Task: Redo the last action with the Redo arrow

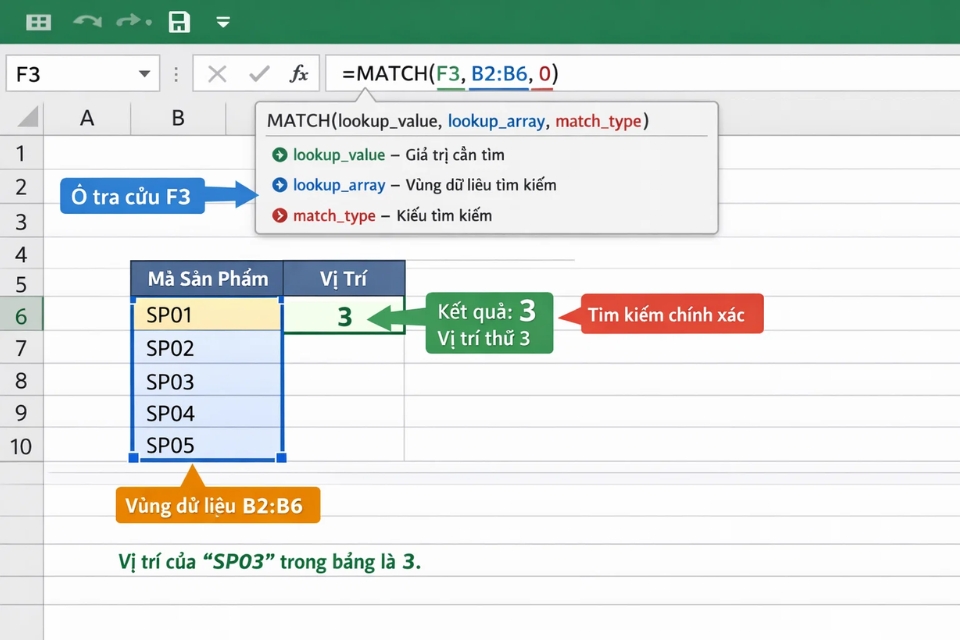Action: (128, 22)
